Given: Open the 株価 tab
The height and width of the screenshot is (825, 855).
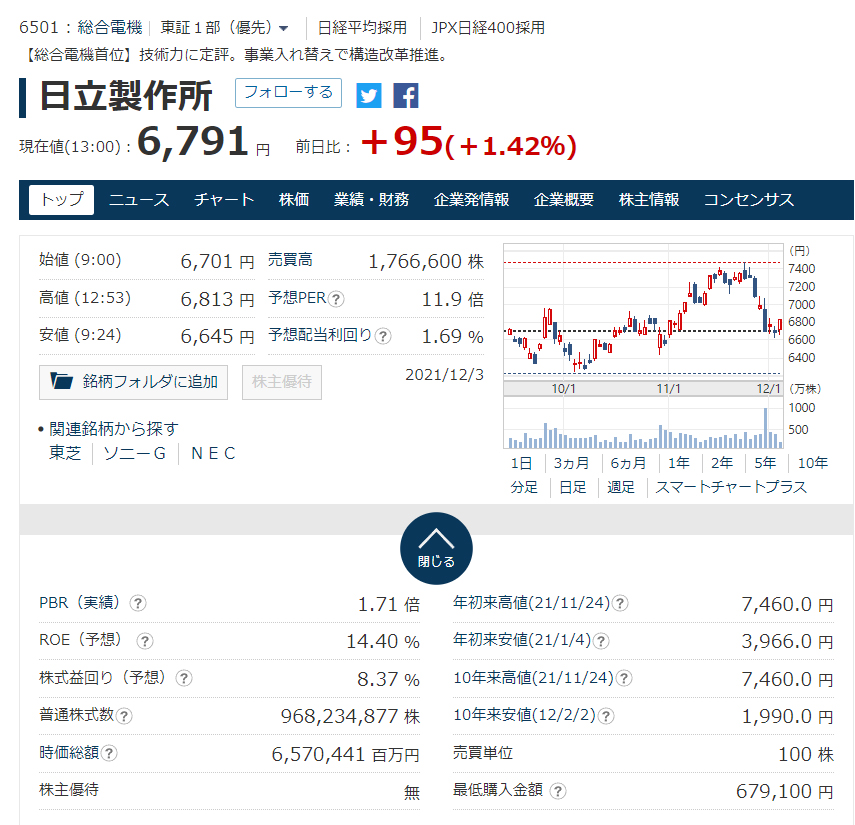Looking at the screenshot, I should pos(294,200).
